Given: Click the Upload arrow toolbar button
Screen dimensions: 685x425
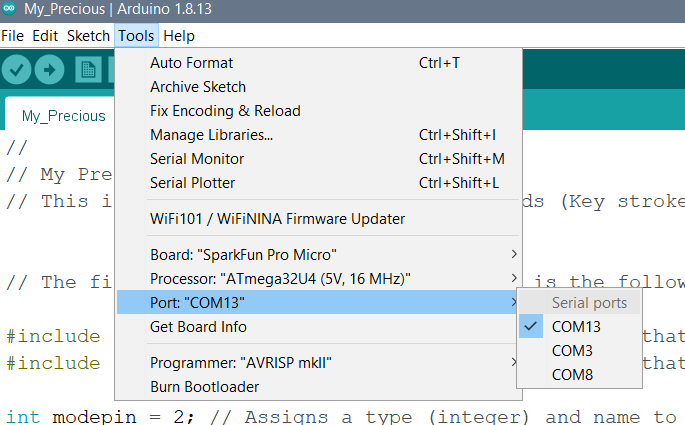Looking at the screenshot, I should (49, 70).
